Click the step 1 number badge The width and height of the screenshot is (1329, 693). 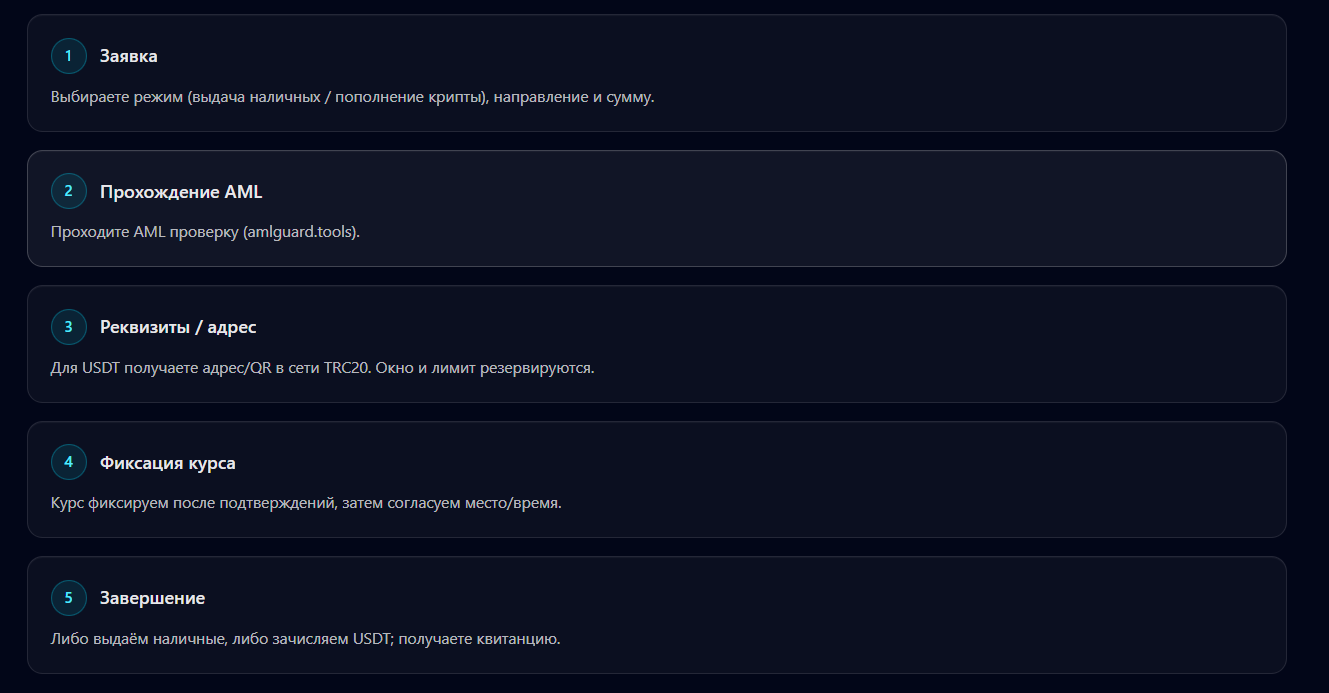click(x=69, y=56)
